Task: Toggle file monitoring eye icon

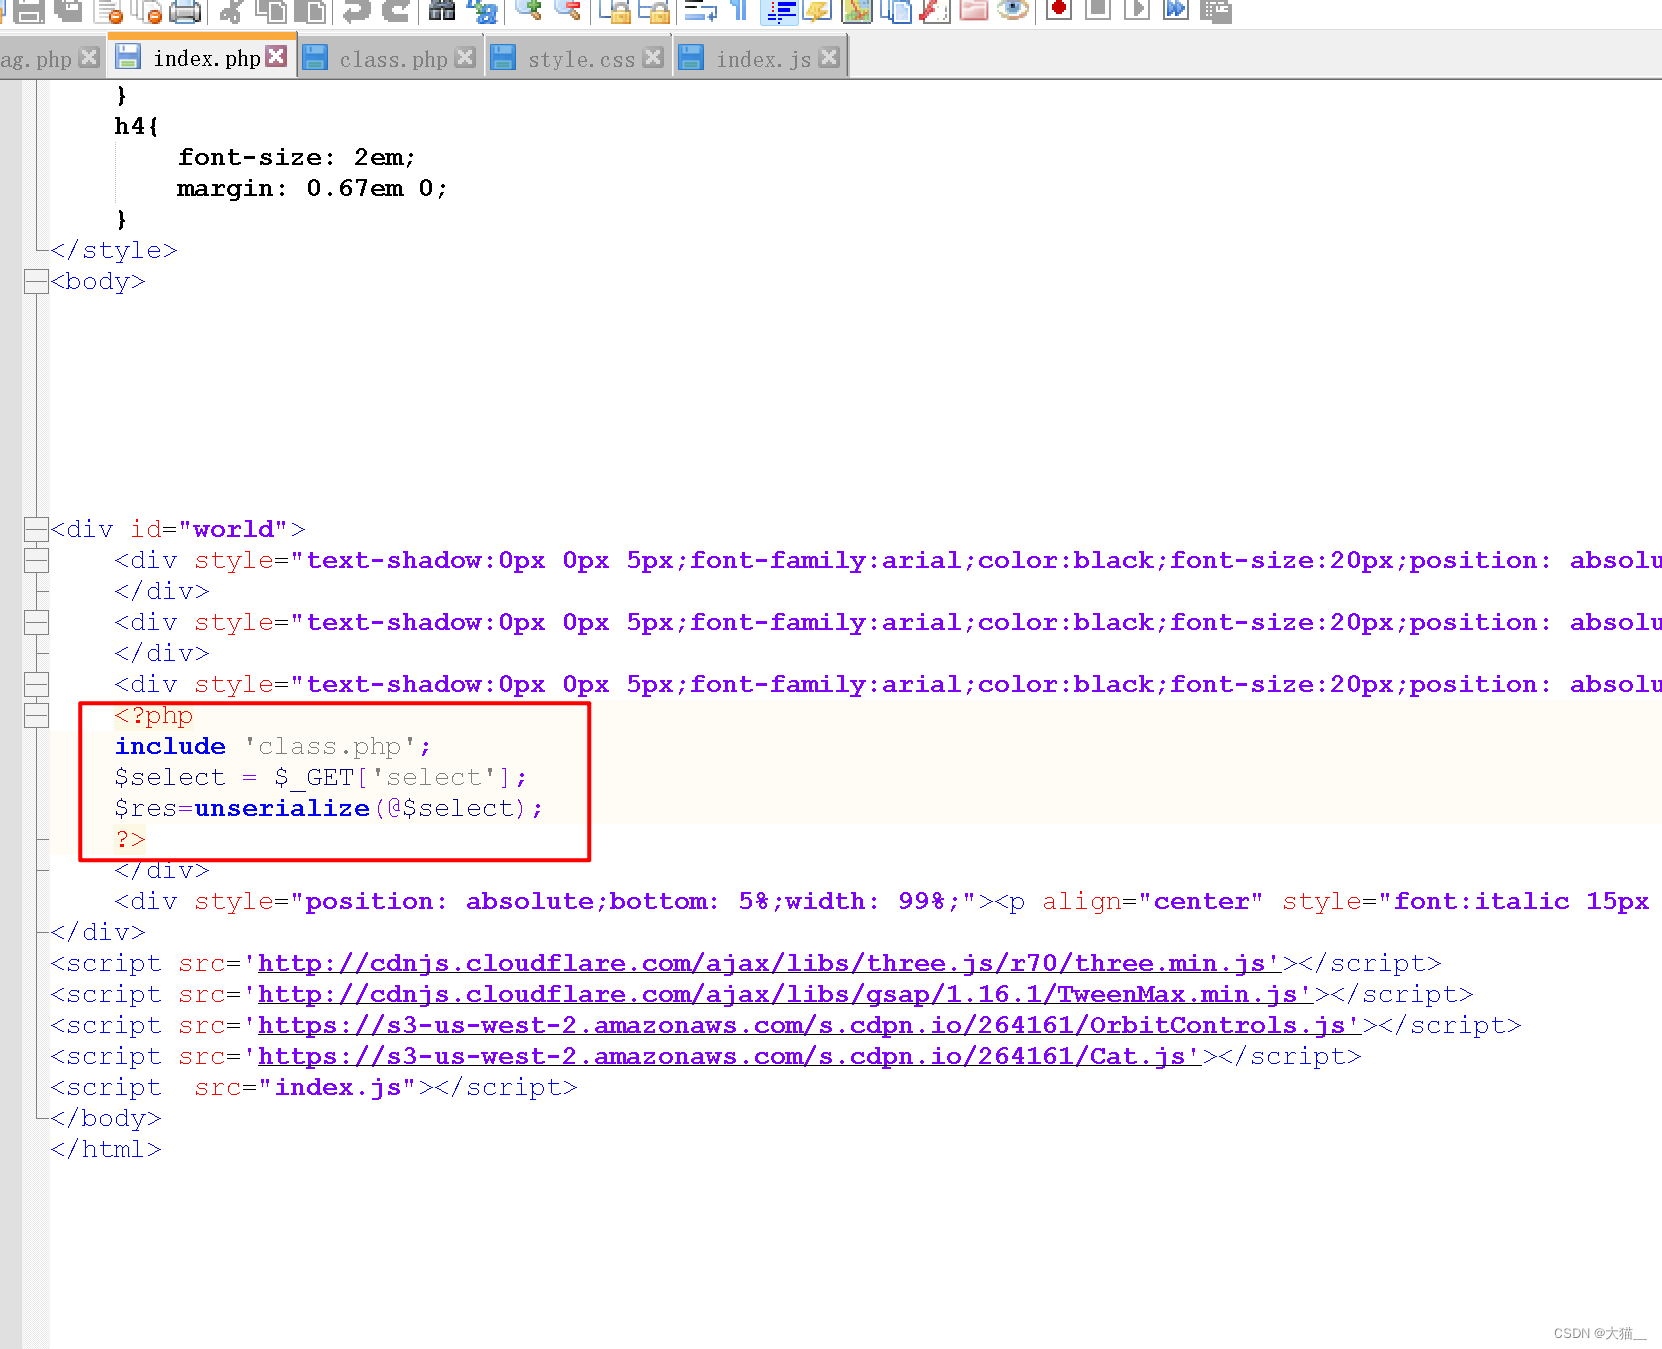Action: click(1013, 11)
